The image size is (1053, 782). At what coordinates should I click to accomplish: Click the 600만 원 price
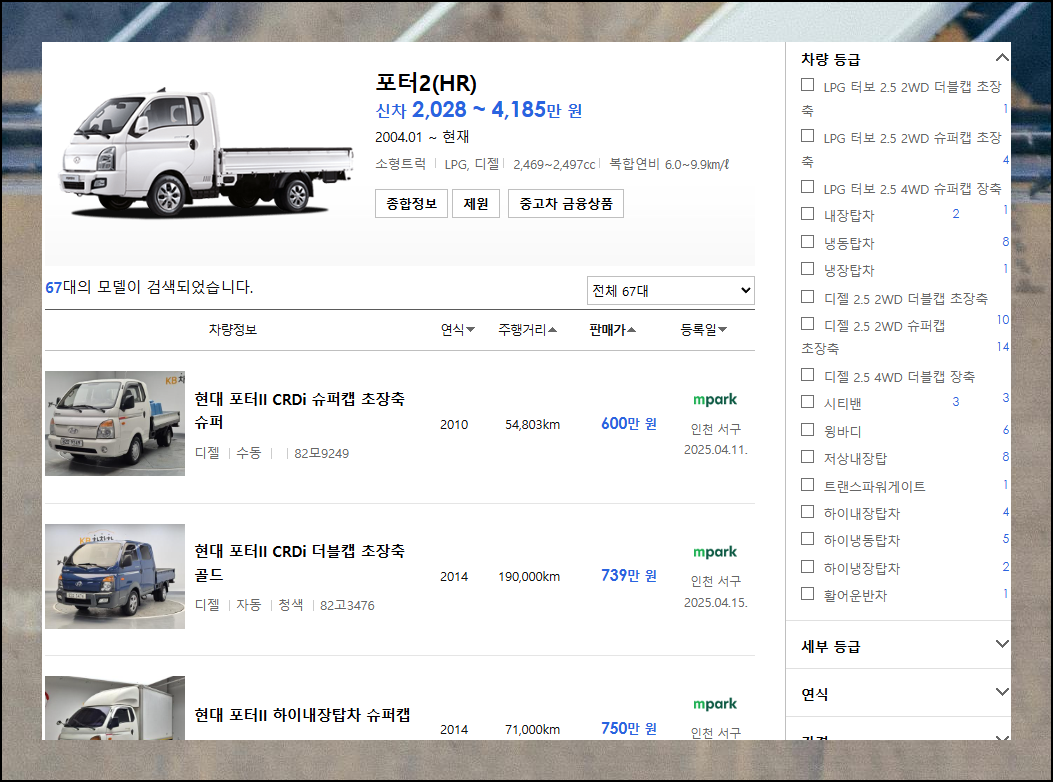click(629, 424)
